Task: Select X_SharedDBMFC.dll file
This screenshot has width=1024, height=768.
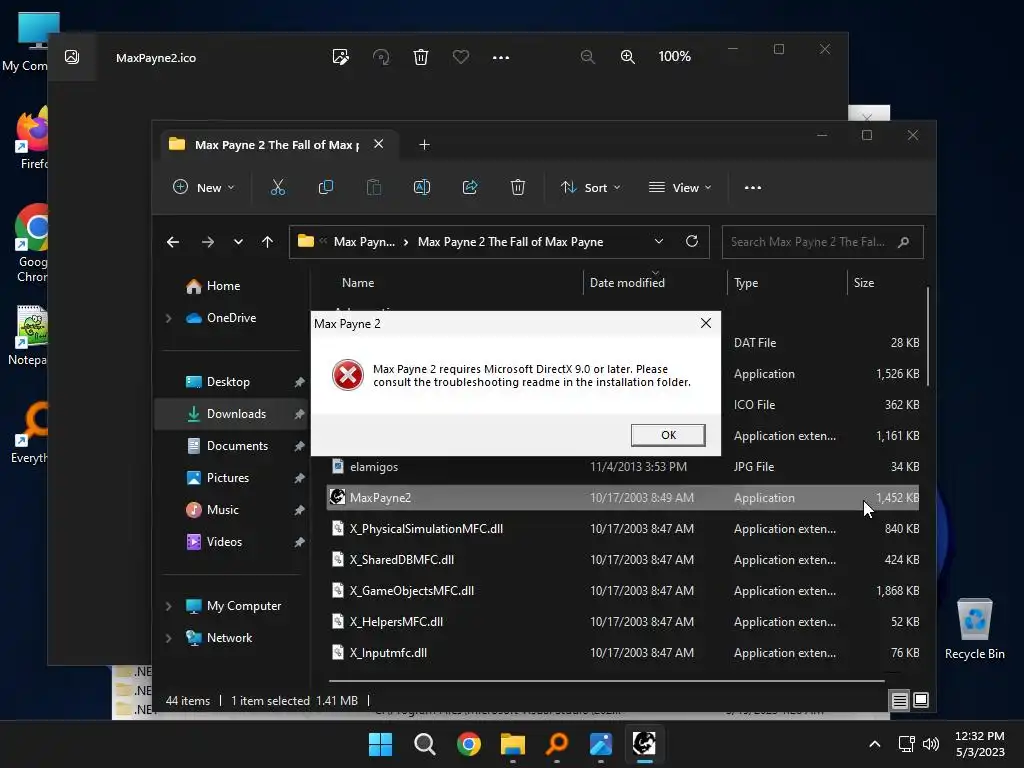Action: click(x=622, y=560)
